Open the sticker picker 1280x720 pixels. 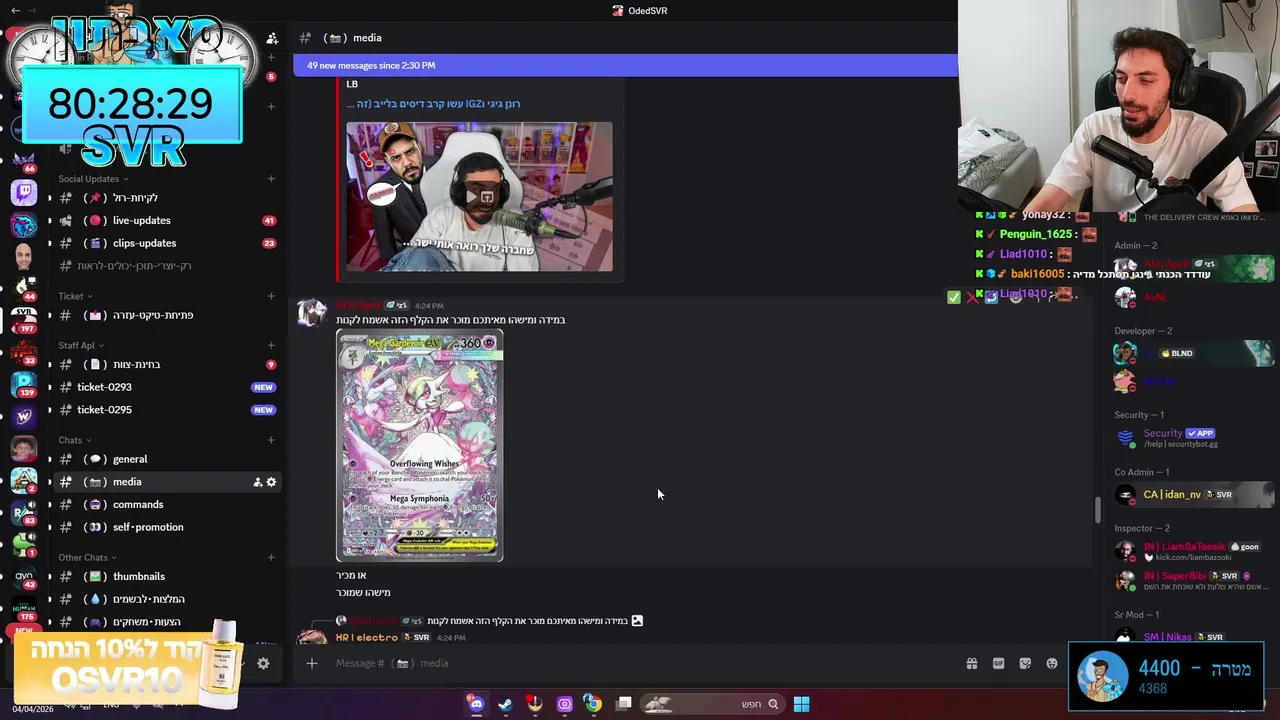coord(1025,663)
